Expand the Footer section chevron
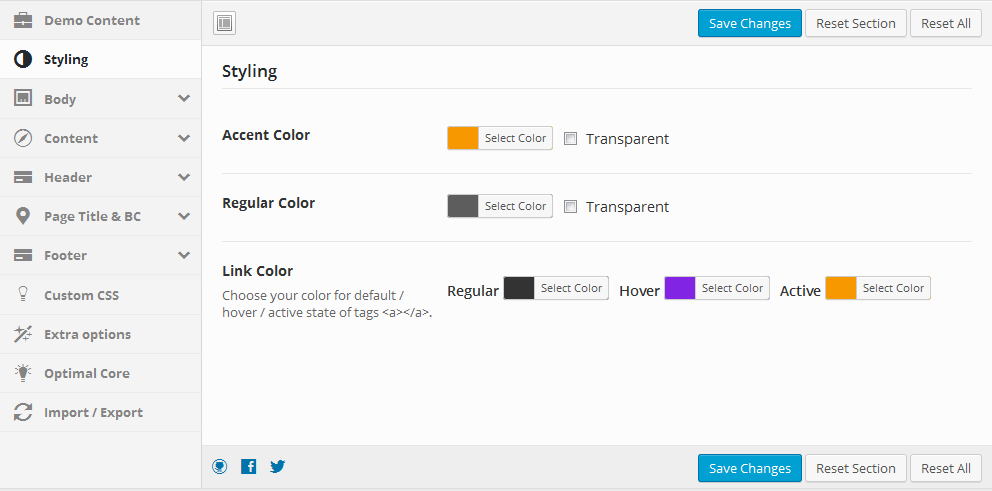 (184, 256)
